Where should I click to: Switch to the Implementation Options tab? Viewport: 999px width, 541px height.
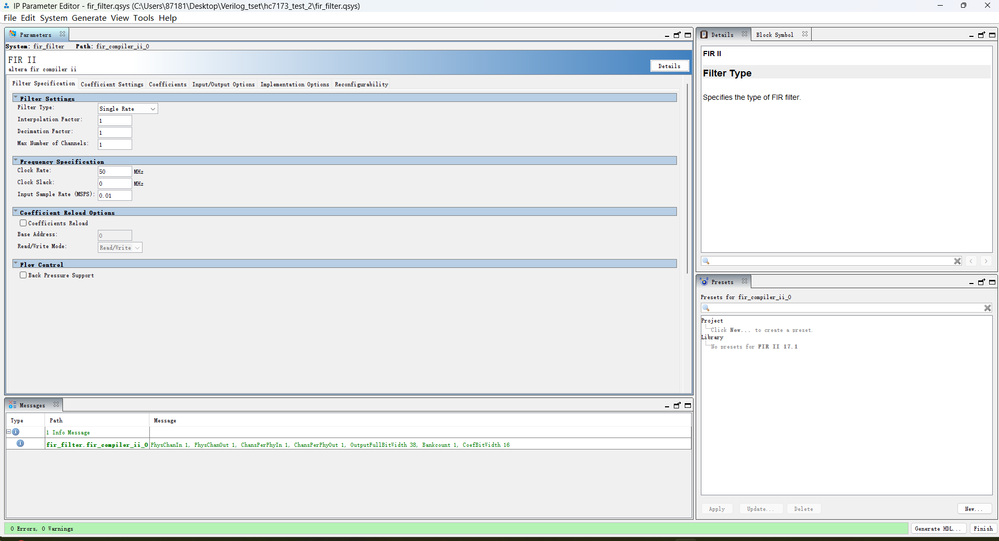295,84
